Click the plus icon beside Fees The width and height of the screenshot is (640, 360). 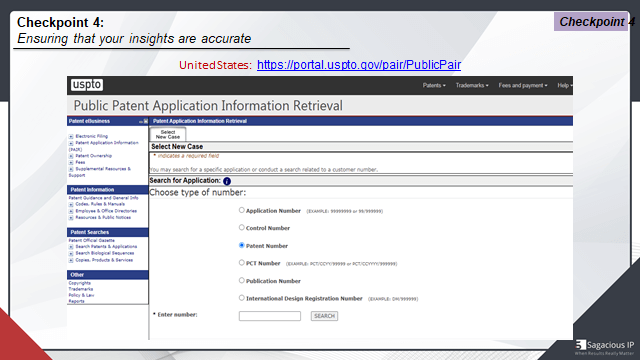coord(71,162)
